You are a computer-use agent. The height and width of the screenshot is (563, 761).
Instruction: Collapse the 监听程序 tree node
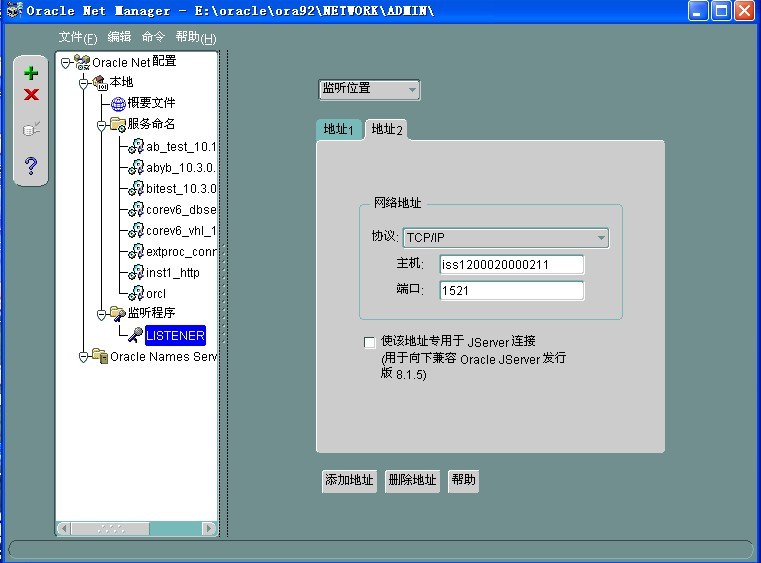(101, 315)
